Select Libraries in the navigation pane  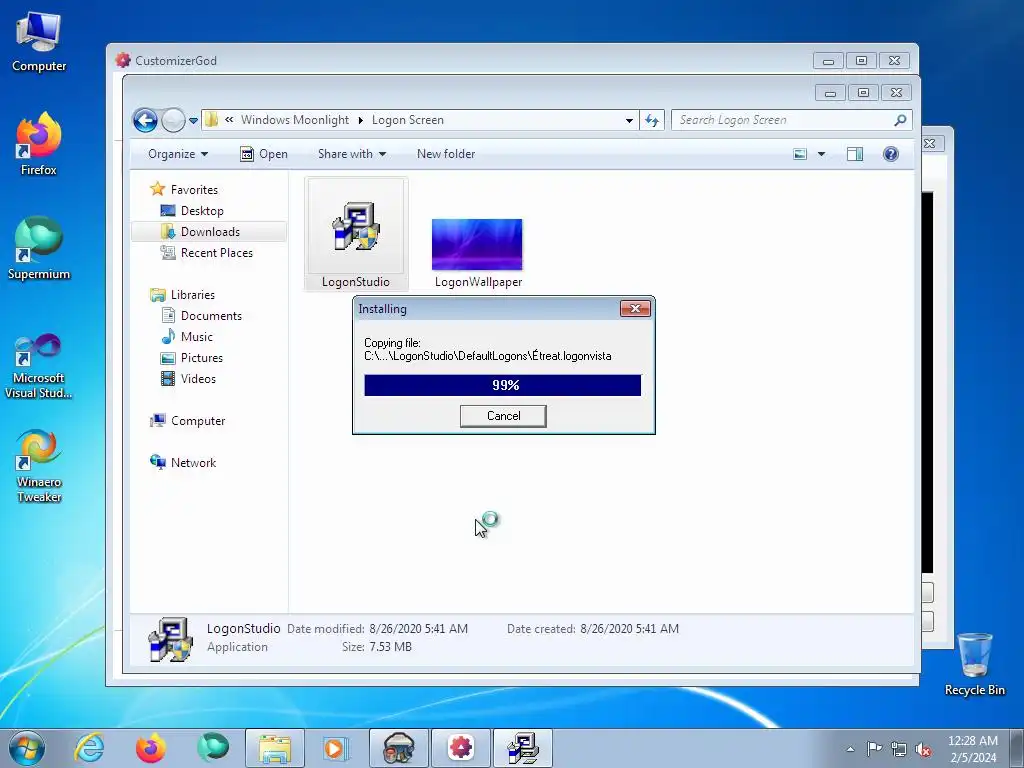pyautogui.click(x=193, y=295)
